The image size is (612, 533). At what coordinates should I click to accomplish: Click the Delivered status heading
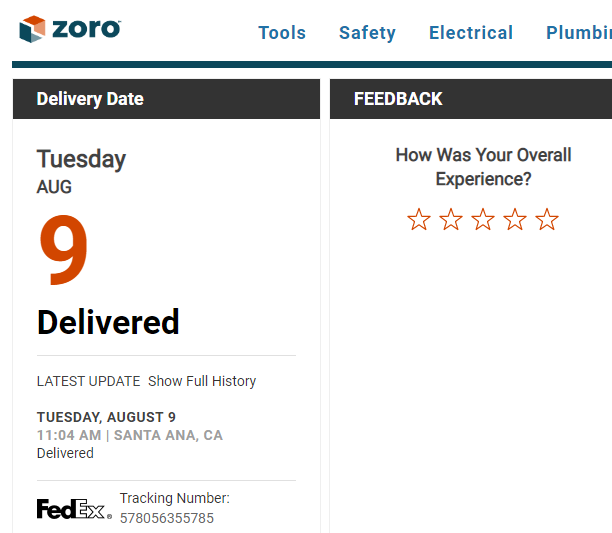[x=108, y=322]
